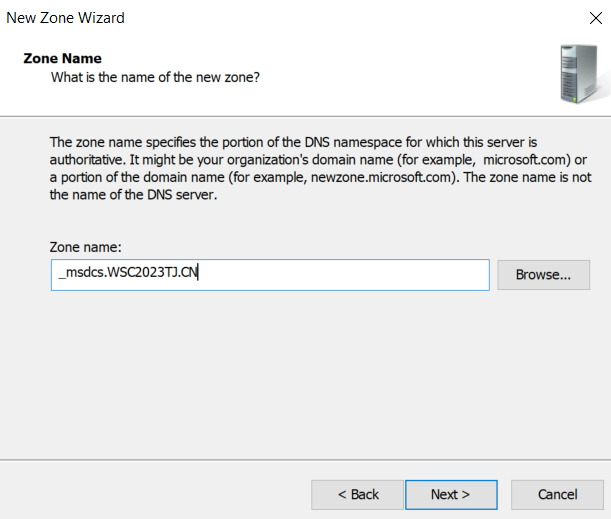Open the Browse... zone dialog
This screenshot has width=611, height=519.
pyautogui.click(x=543, y=275)
